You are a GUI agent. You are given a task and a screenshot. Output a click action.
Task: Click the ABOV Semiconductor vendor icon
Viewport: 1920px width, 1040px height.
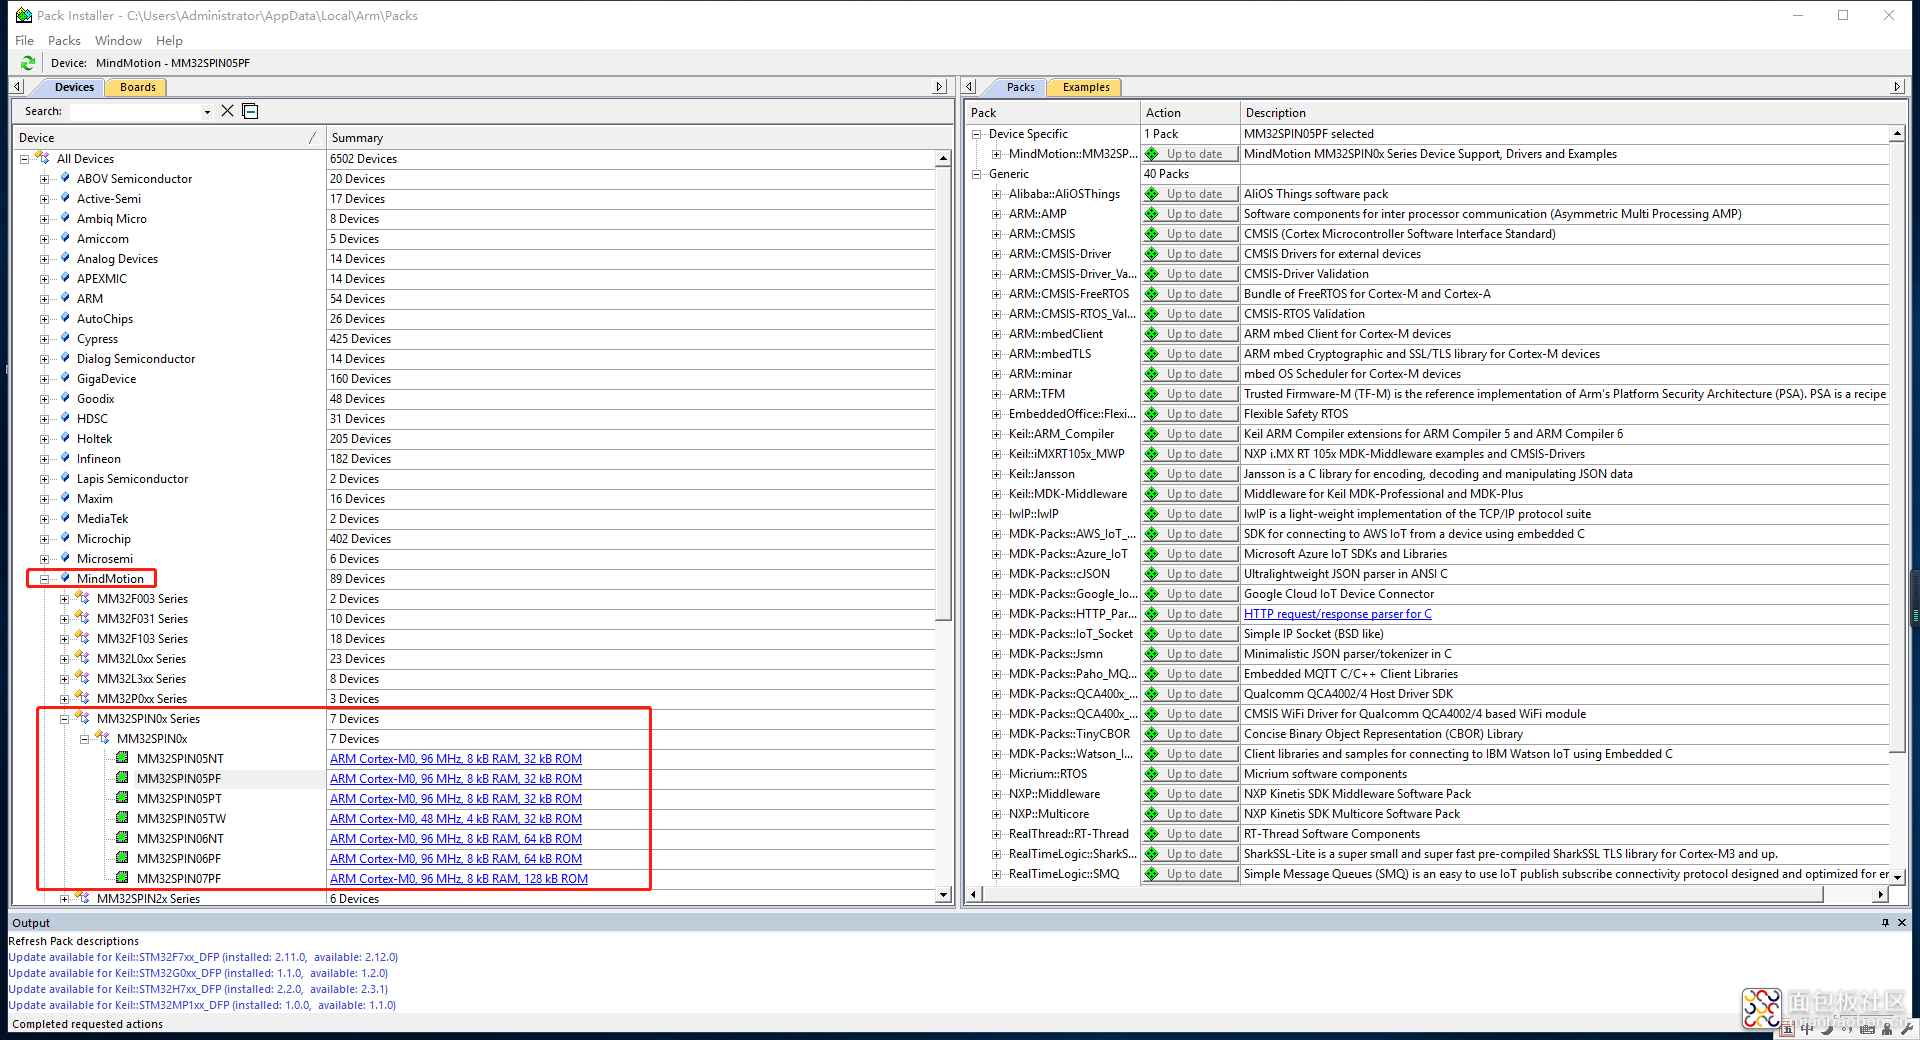point(65,178)
